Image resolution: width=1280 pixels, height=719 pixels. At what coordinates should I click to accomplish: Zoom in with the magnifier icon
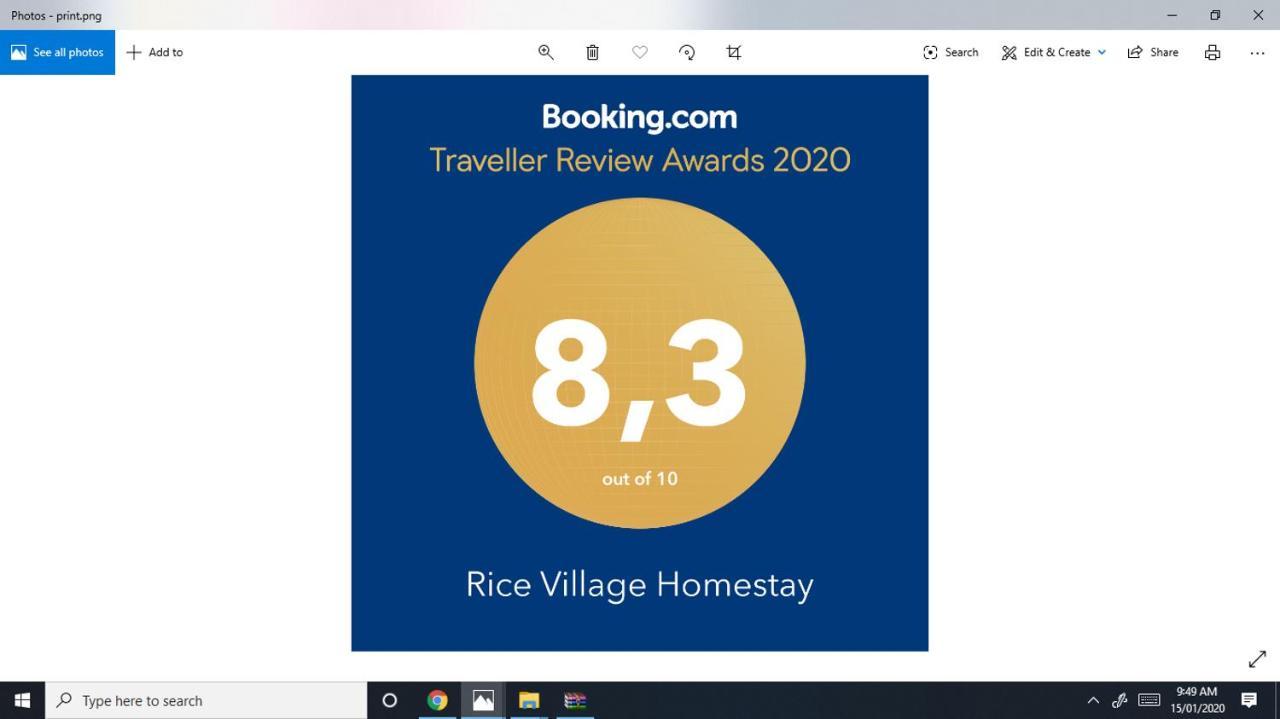pyautogui.click(x=546, y=52)
